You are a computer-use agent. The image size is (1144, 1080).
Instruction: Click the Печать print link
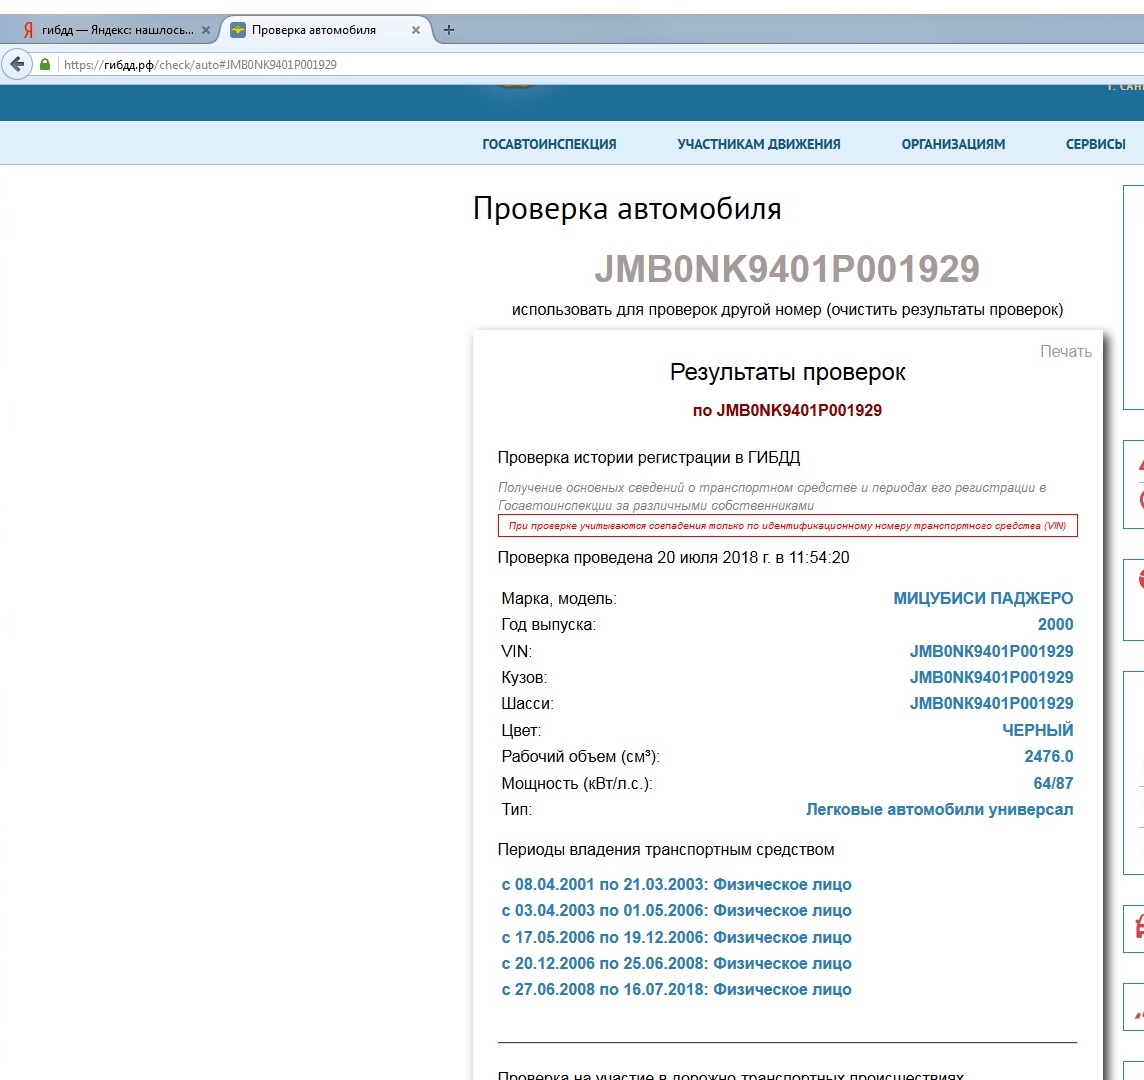pyautogui.click(x=1066, y=351)
